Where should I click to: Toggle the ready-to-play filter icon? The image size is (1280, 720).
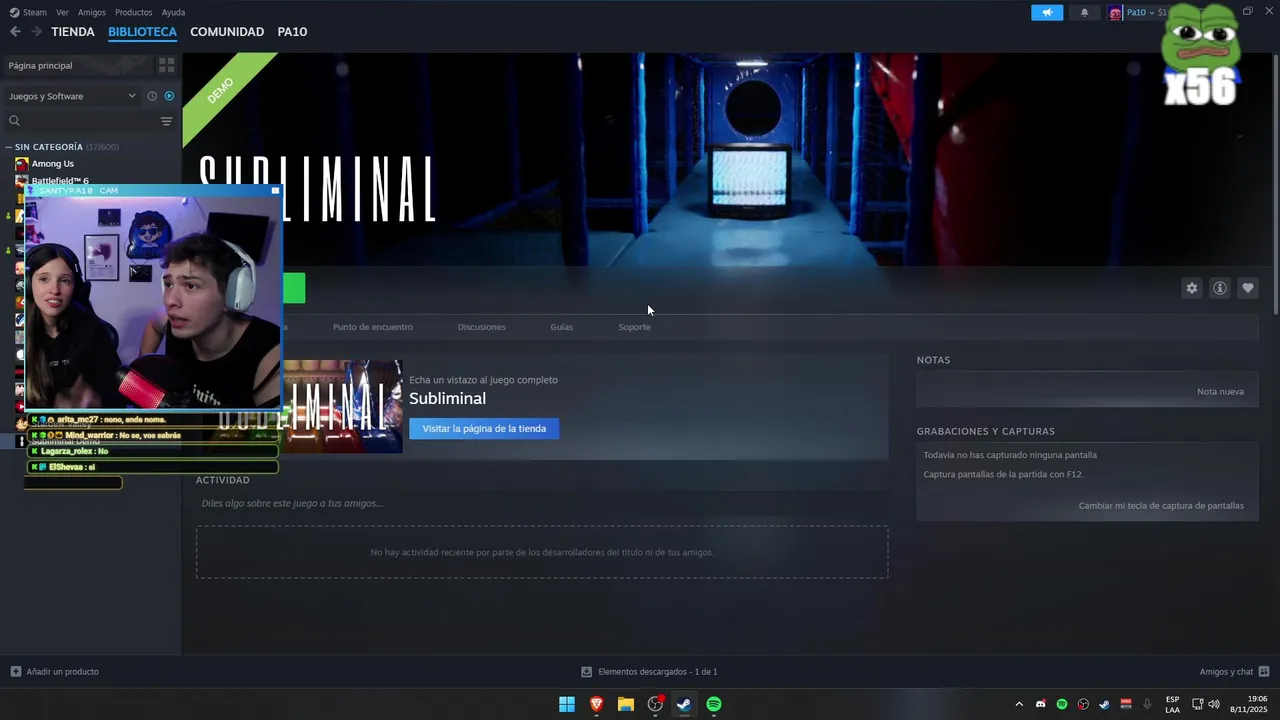point(169,96)
